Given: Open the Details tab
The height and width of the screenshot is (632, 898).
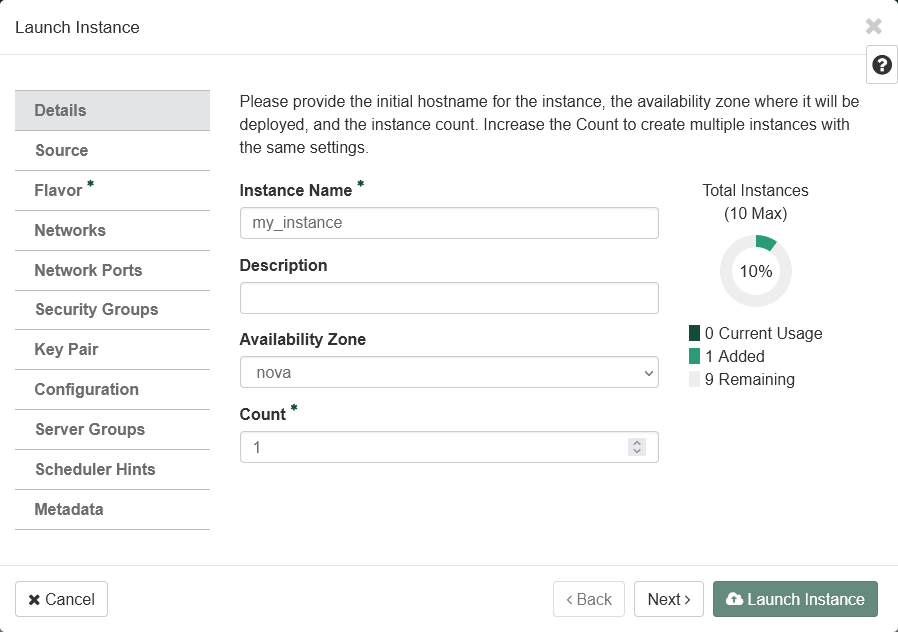Looking at the screenshot, I should (112, 111).
